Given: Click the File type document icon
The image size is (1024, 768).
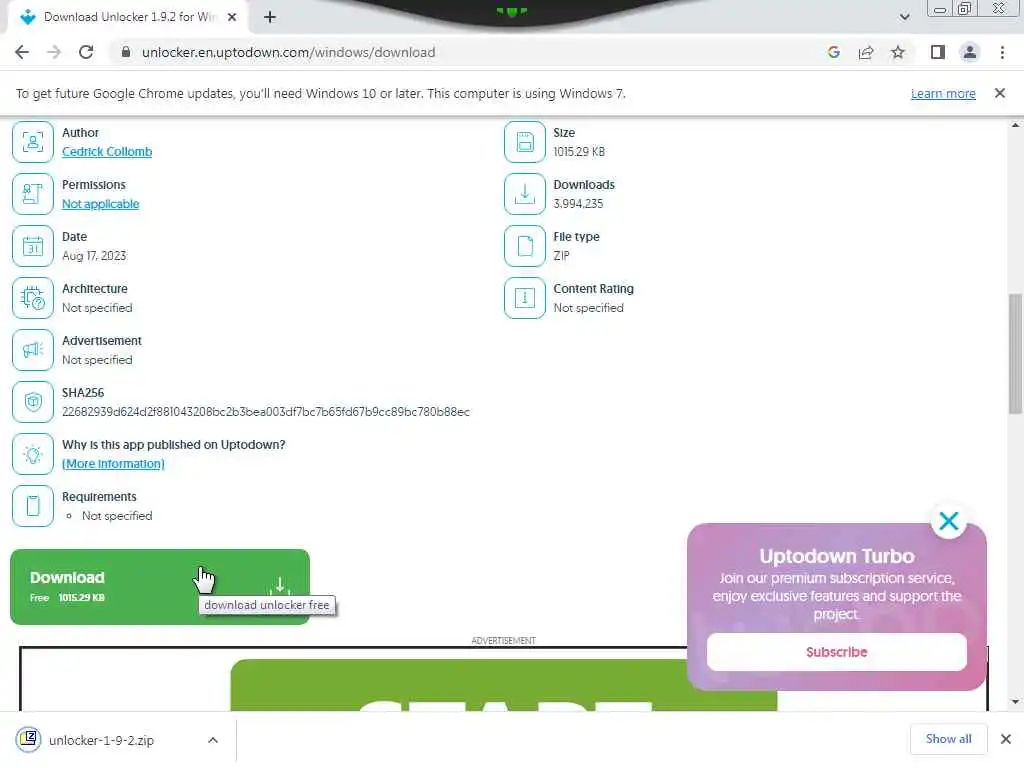Looking at the screenshot, I should [524, 246].
